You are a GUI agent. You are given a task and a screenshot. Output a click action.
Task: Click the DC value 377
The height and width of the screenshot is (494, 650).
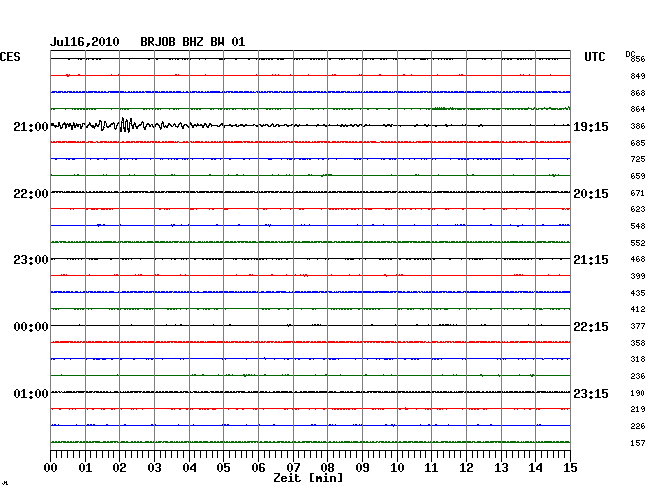[638, 326]
